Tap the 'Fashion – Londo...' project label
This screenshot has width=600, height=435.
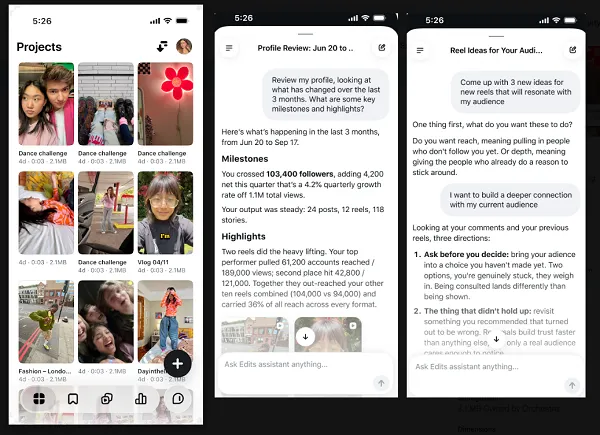point(45,371)
